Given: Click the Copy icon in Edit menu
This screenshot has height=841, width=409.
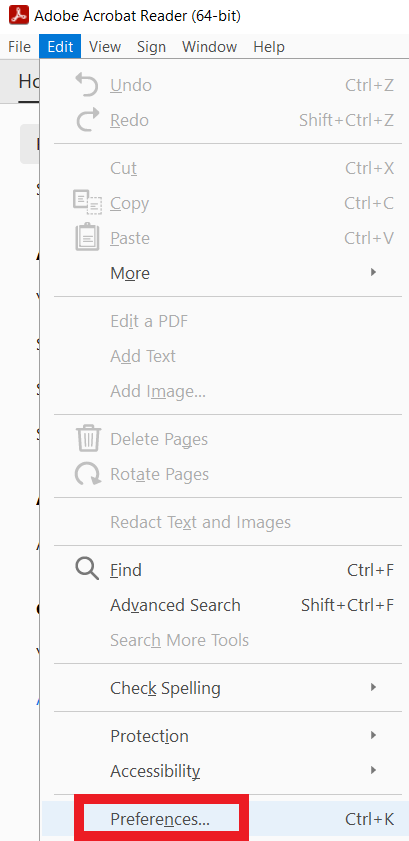Looking at the screenshot, I should click(87, 203).
